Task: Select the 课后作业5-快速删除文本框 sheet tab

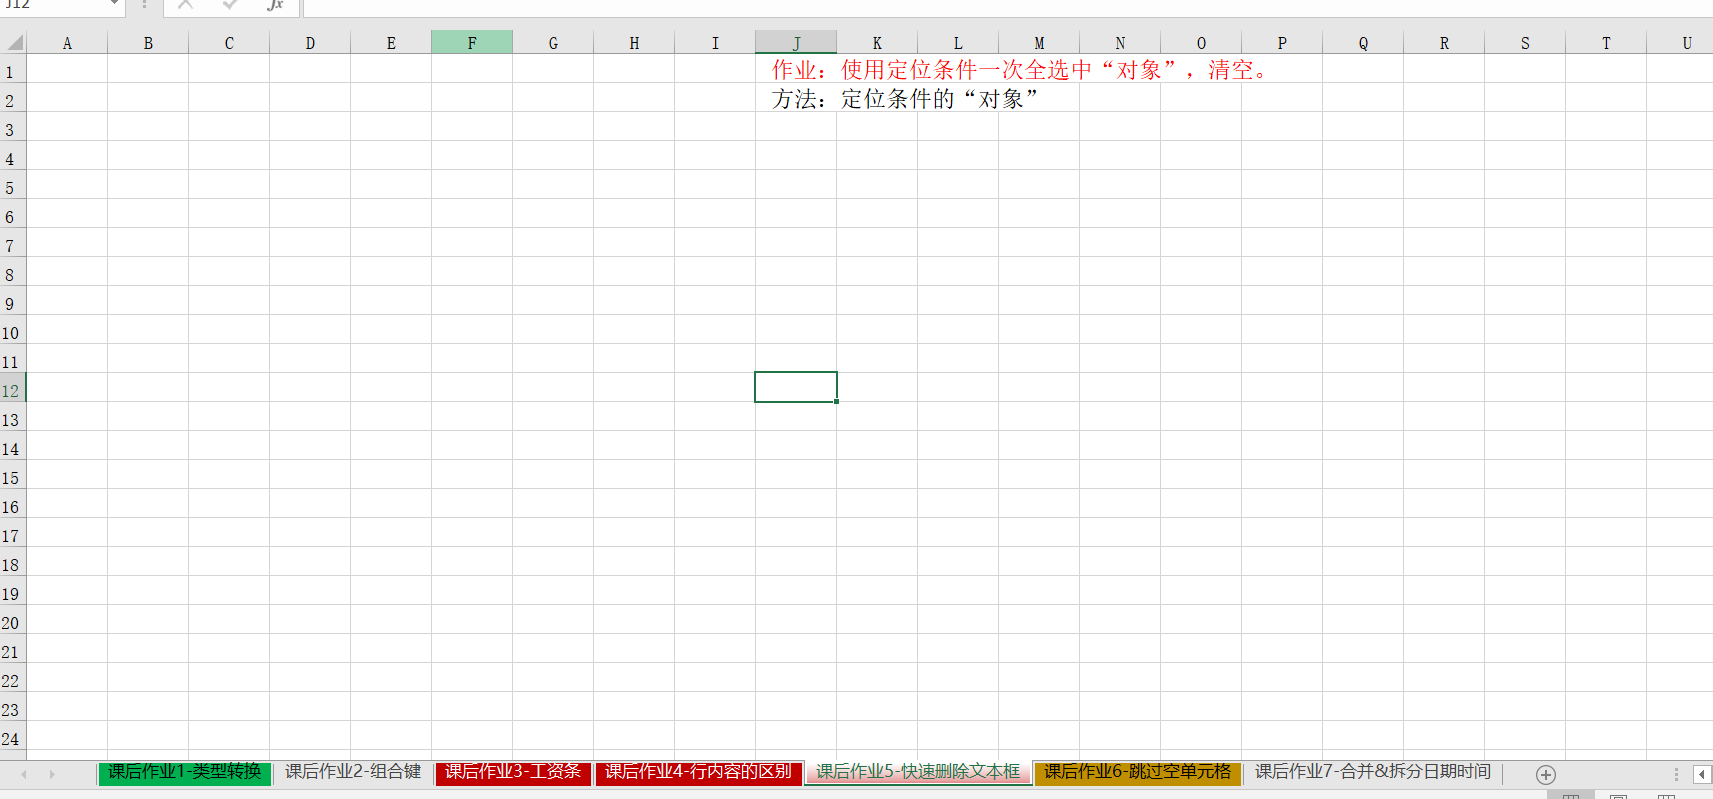Action: (x=918, y=773)
